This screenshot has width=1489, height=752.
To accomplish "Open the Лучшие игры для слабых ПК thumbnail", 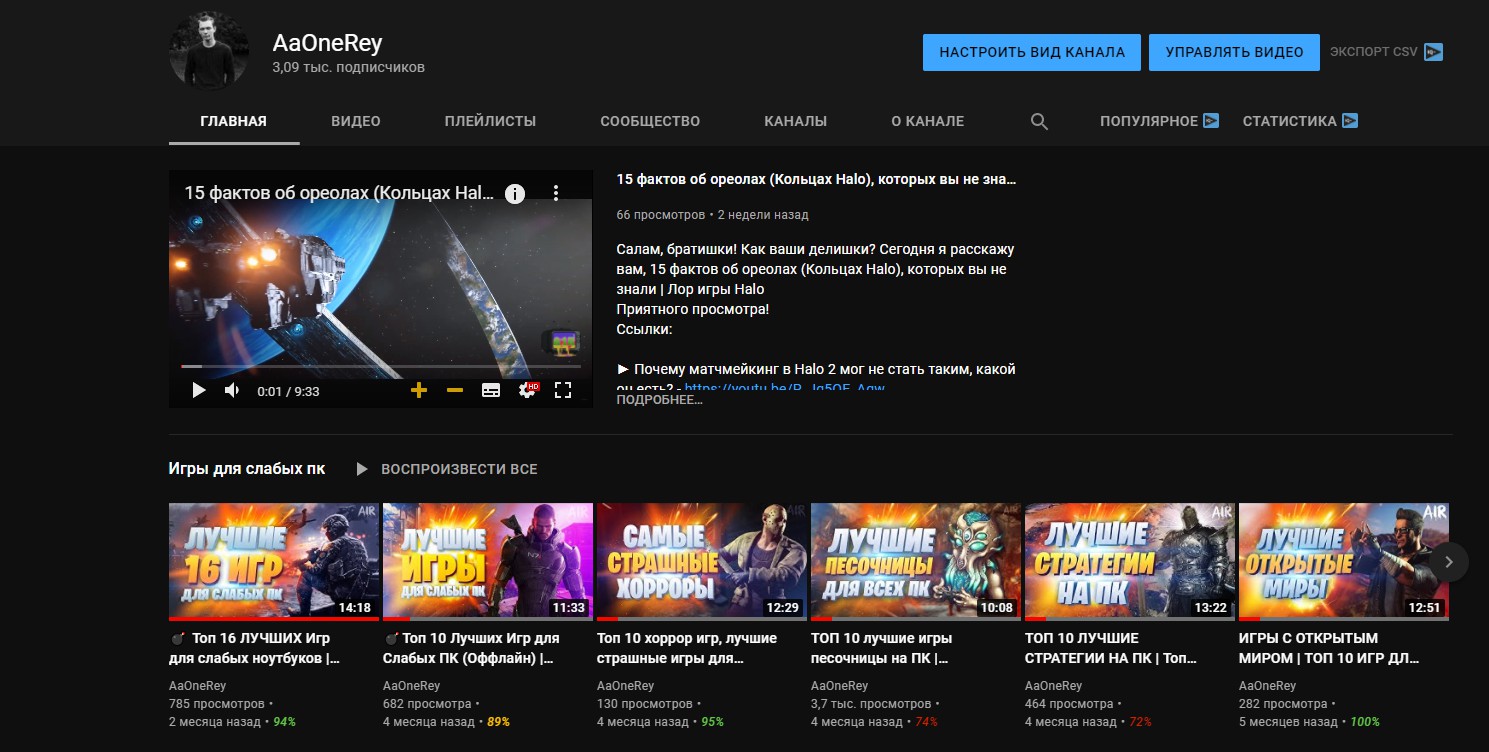I will 488,561.
